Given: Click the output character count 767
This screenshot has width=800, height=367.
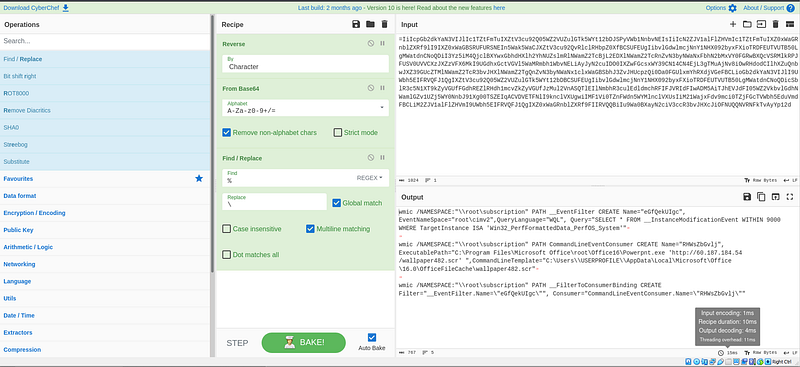Looking at the screenshot, I should 407,353.
